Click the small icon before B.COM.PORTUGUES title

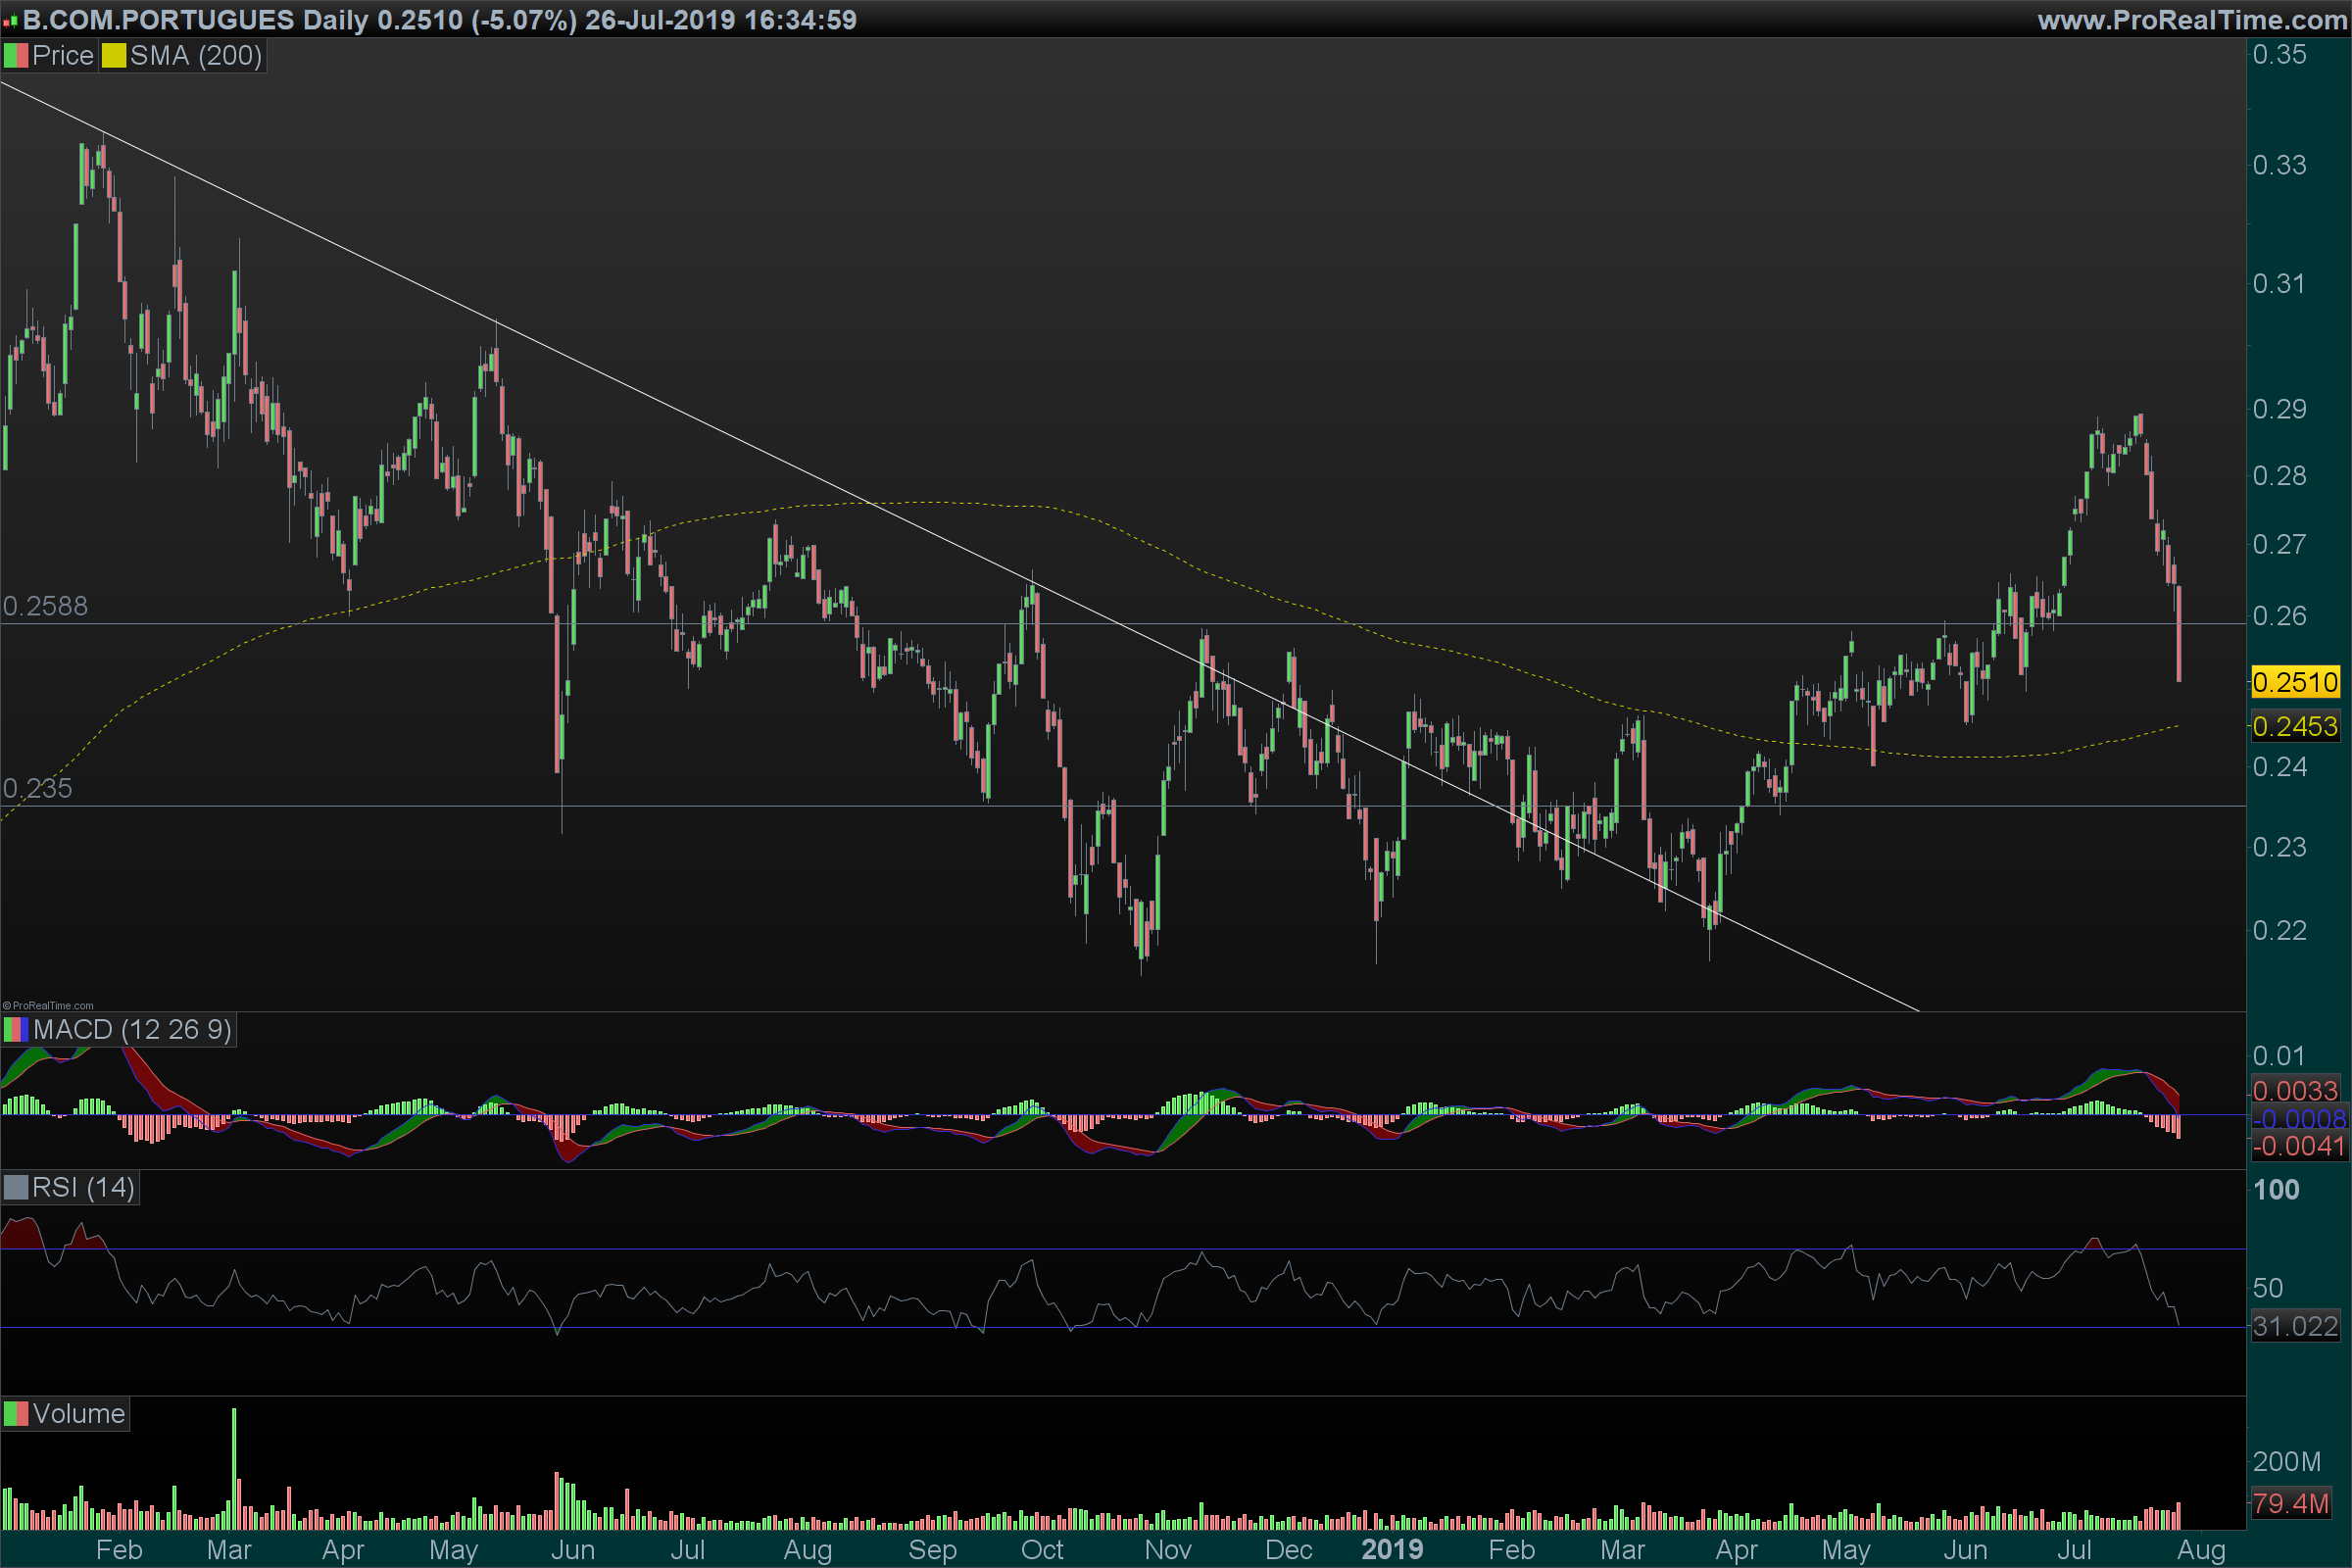tap(10, 21)
